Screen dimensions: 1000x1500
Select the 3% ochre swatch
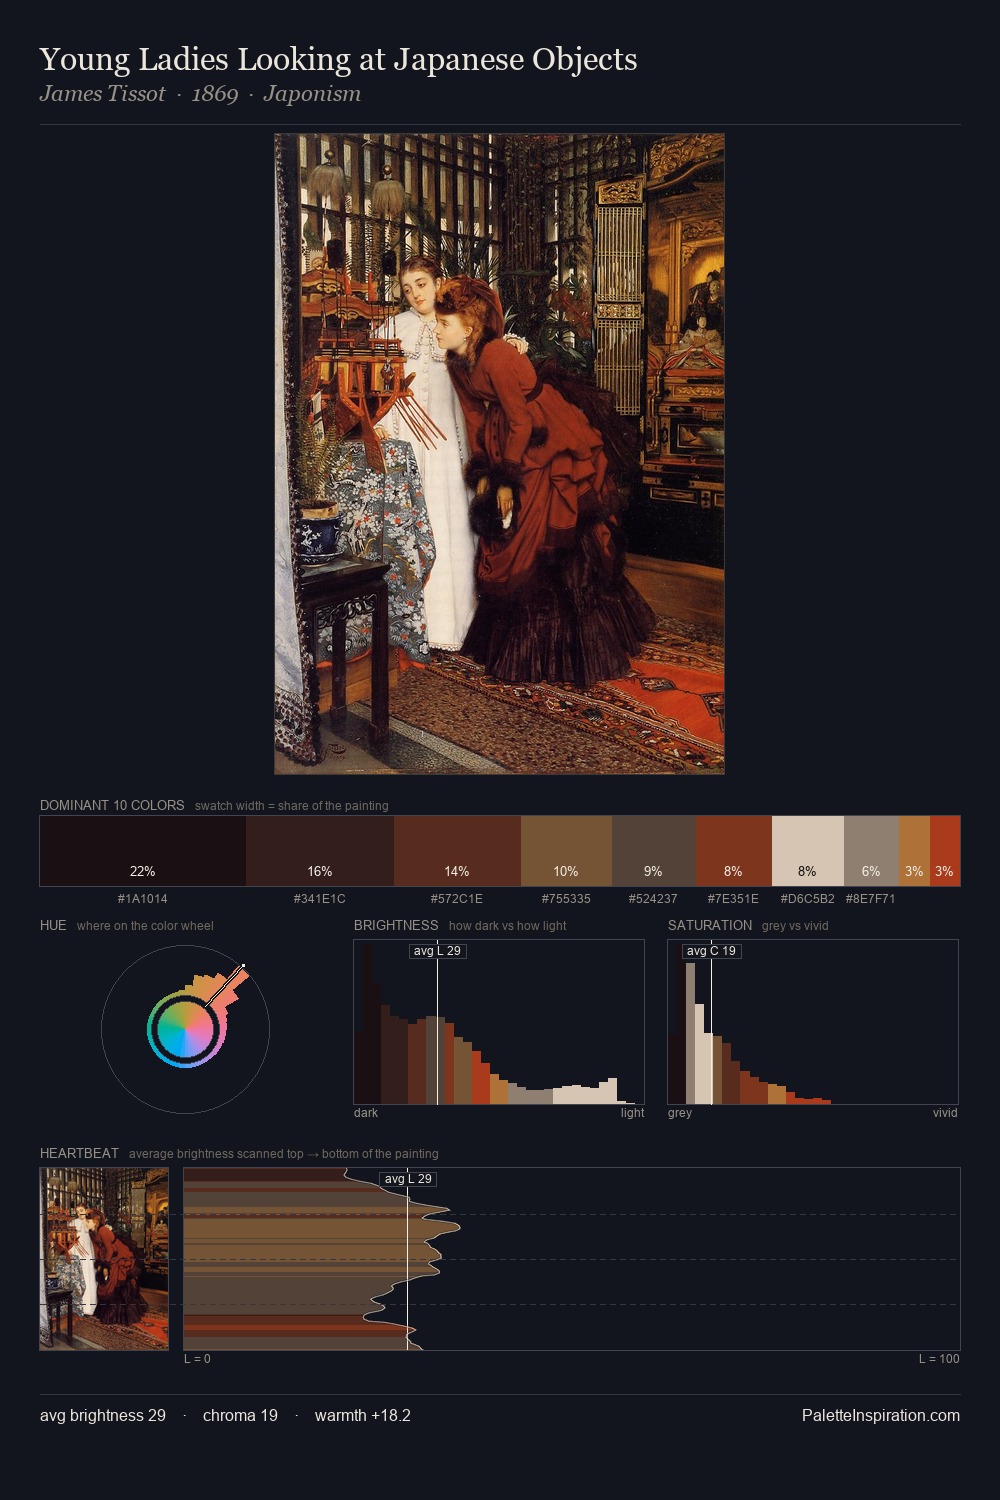coord(914,851)
